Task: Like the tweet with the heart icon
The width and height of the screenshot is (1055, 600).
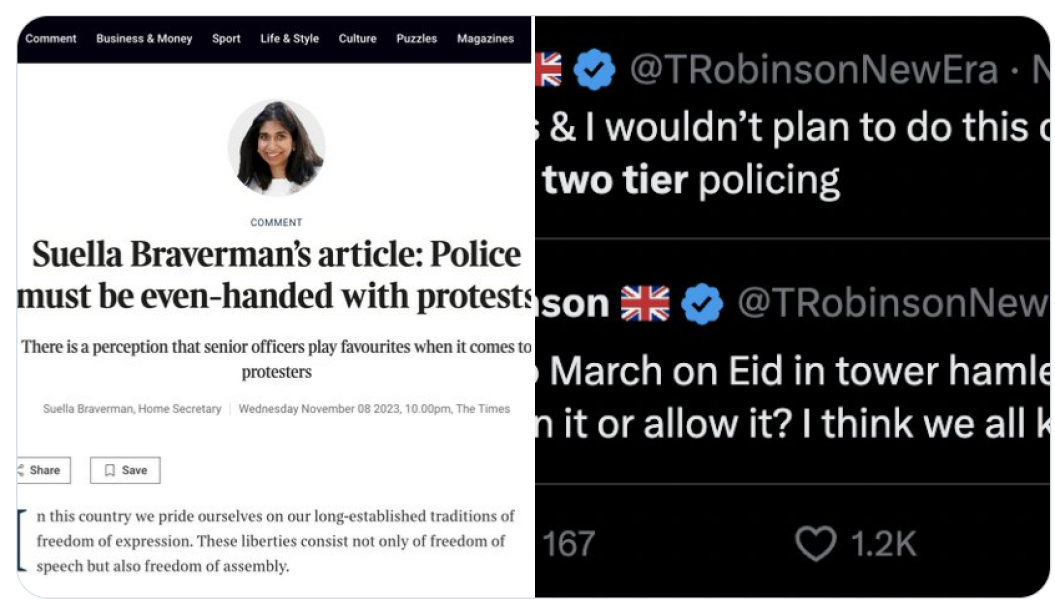Action: 814,543
